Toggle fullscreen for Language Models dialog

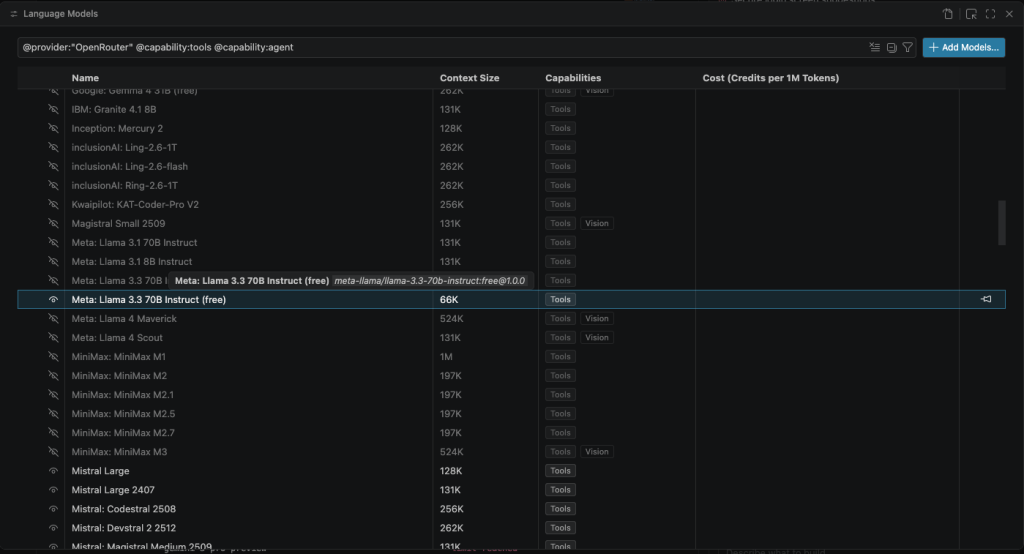point(991,14)
